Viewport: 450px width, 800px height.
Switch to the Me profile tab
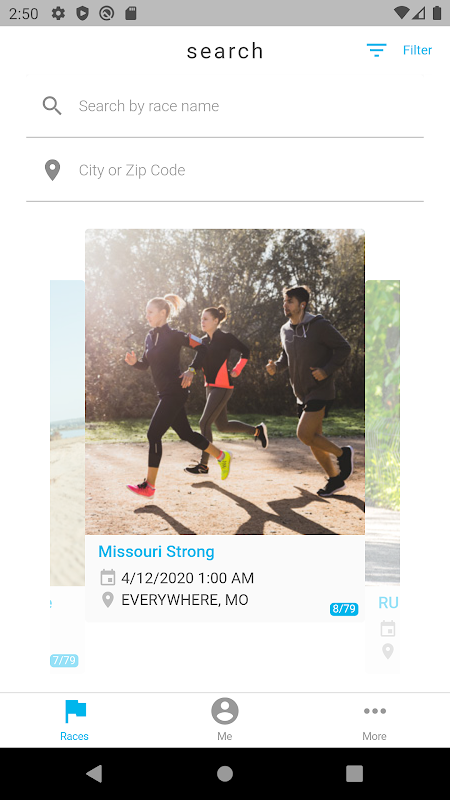[x=225, y=720]
